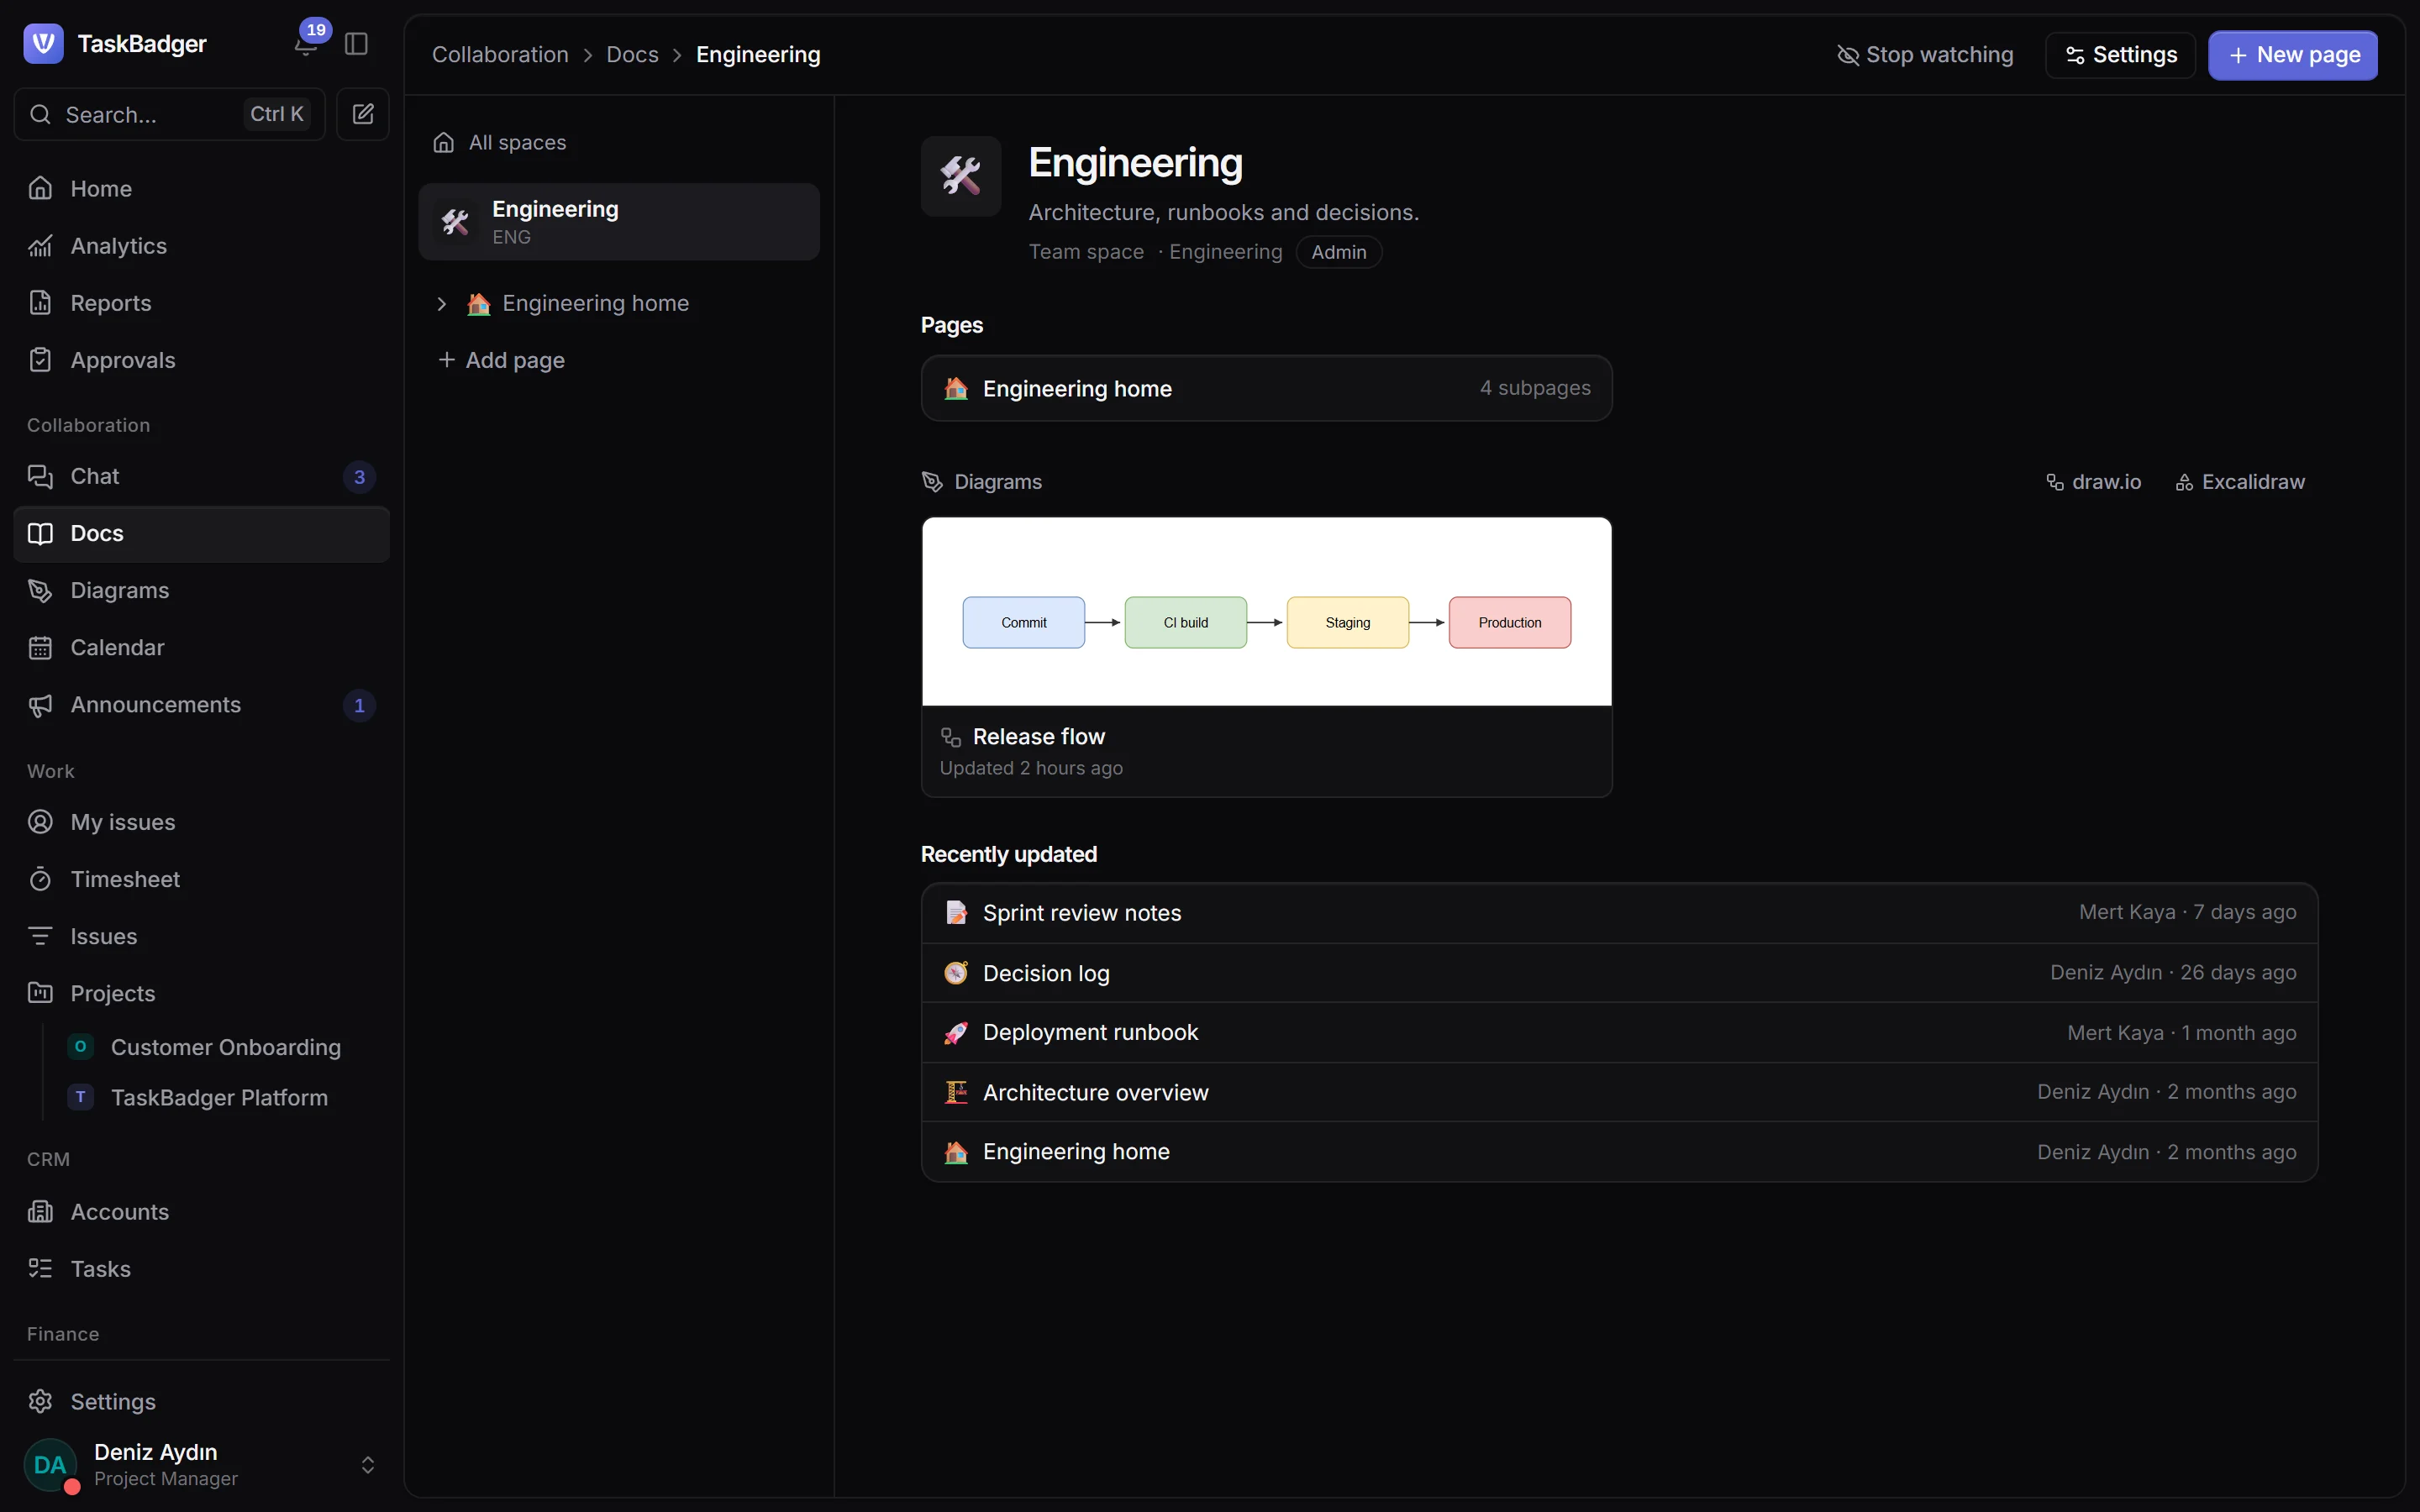The image size is (2420, 1512).
Task: Open Announcements in sidebar
Action: tap(201, 705)
